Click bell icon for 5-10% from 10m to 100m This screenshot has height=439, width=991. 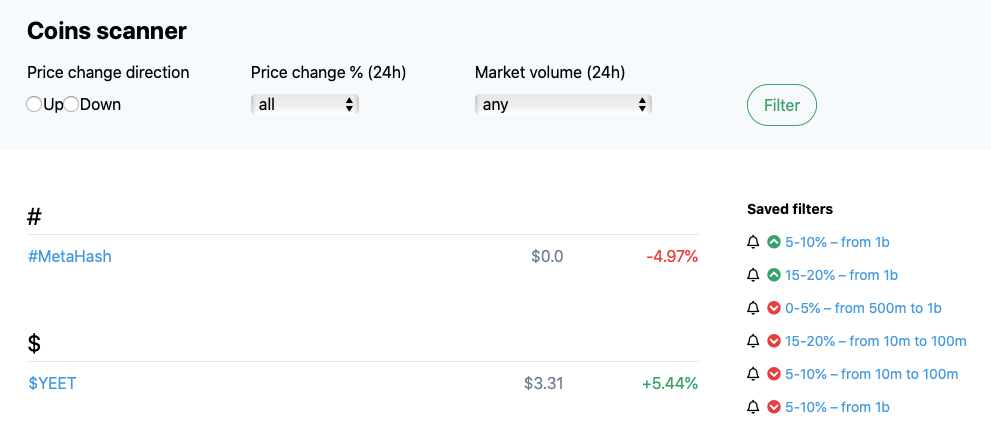(x=753, y=374)
